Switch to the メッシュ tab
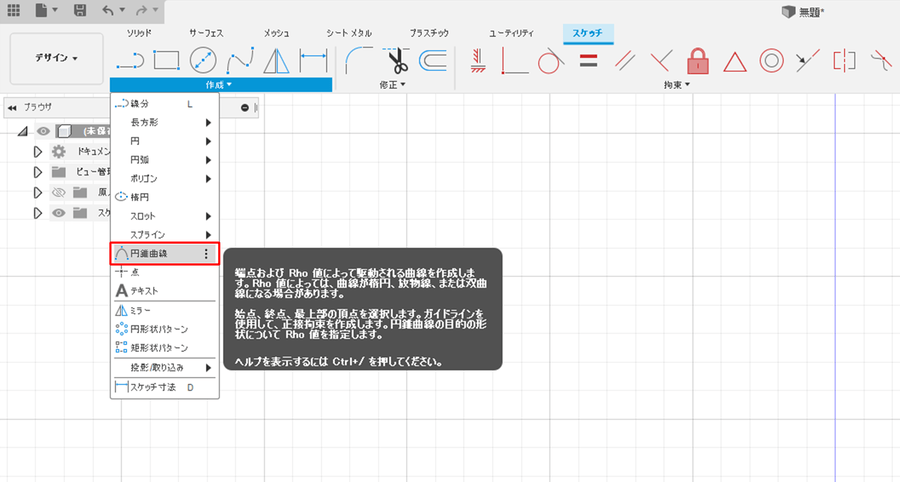The image size is (900, 482). click(276, 33)
